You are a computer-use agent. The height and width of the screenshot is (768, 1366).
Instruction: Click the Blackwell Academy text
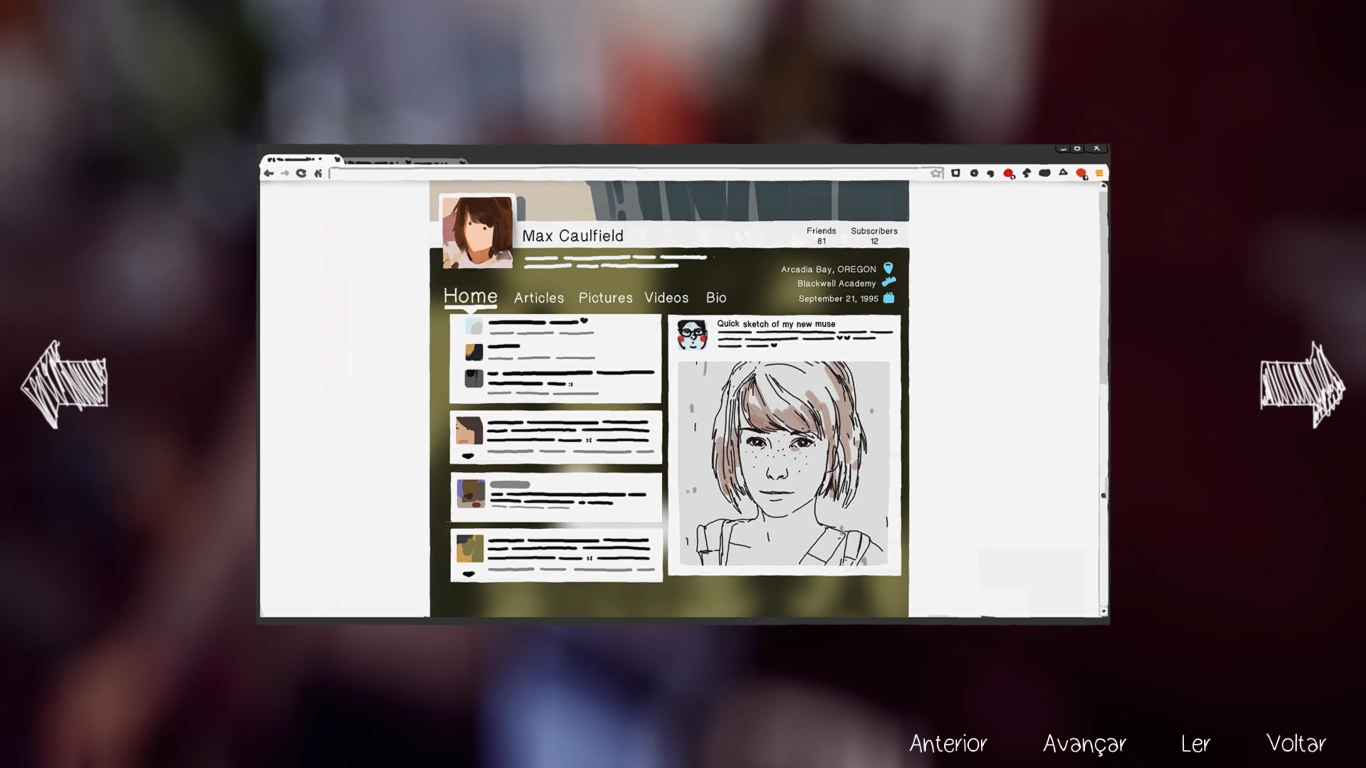click(836, 284)
